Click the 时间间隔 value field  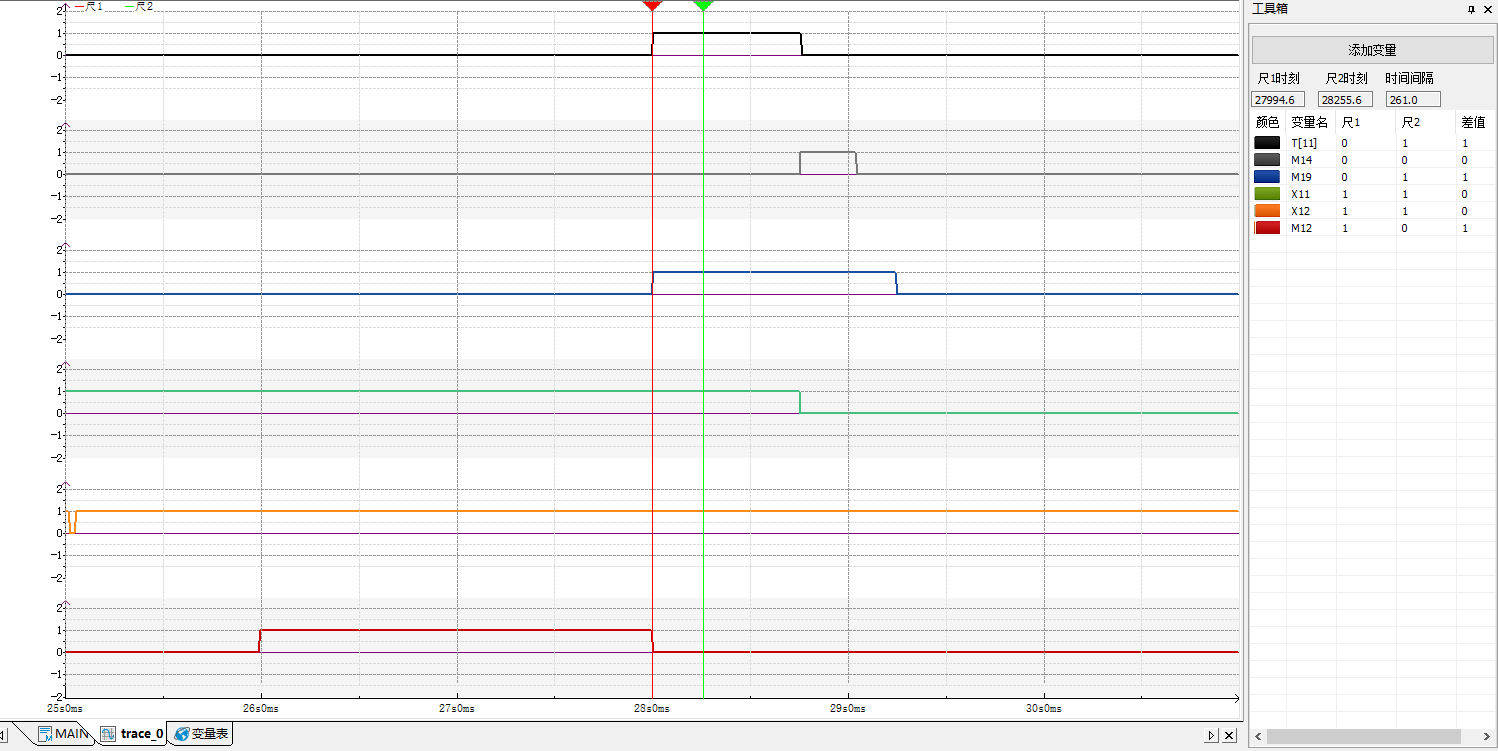[1413, 99]
